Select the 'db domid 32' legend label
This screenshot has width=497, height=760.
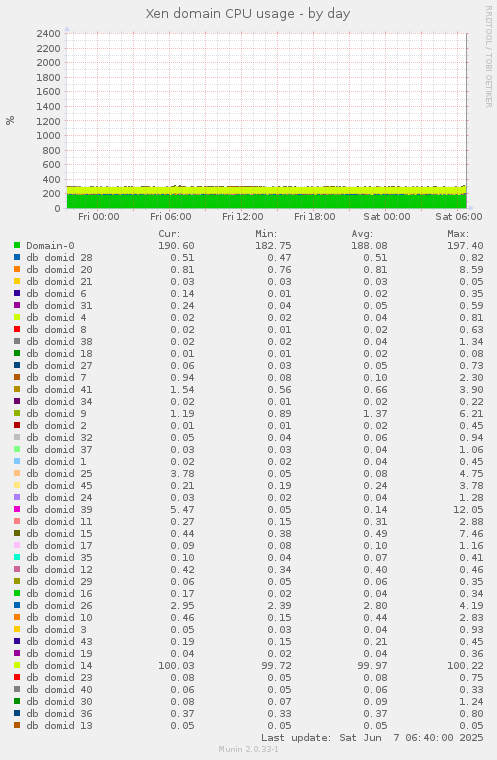pos(59,438)
